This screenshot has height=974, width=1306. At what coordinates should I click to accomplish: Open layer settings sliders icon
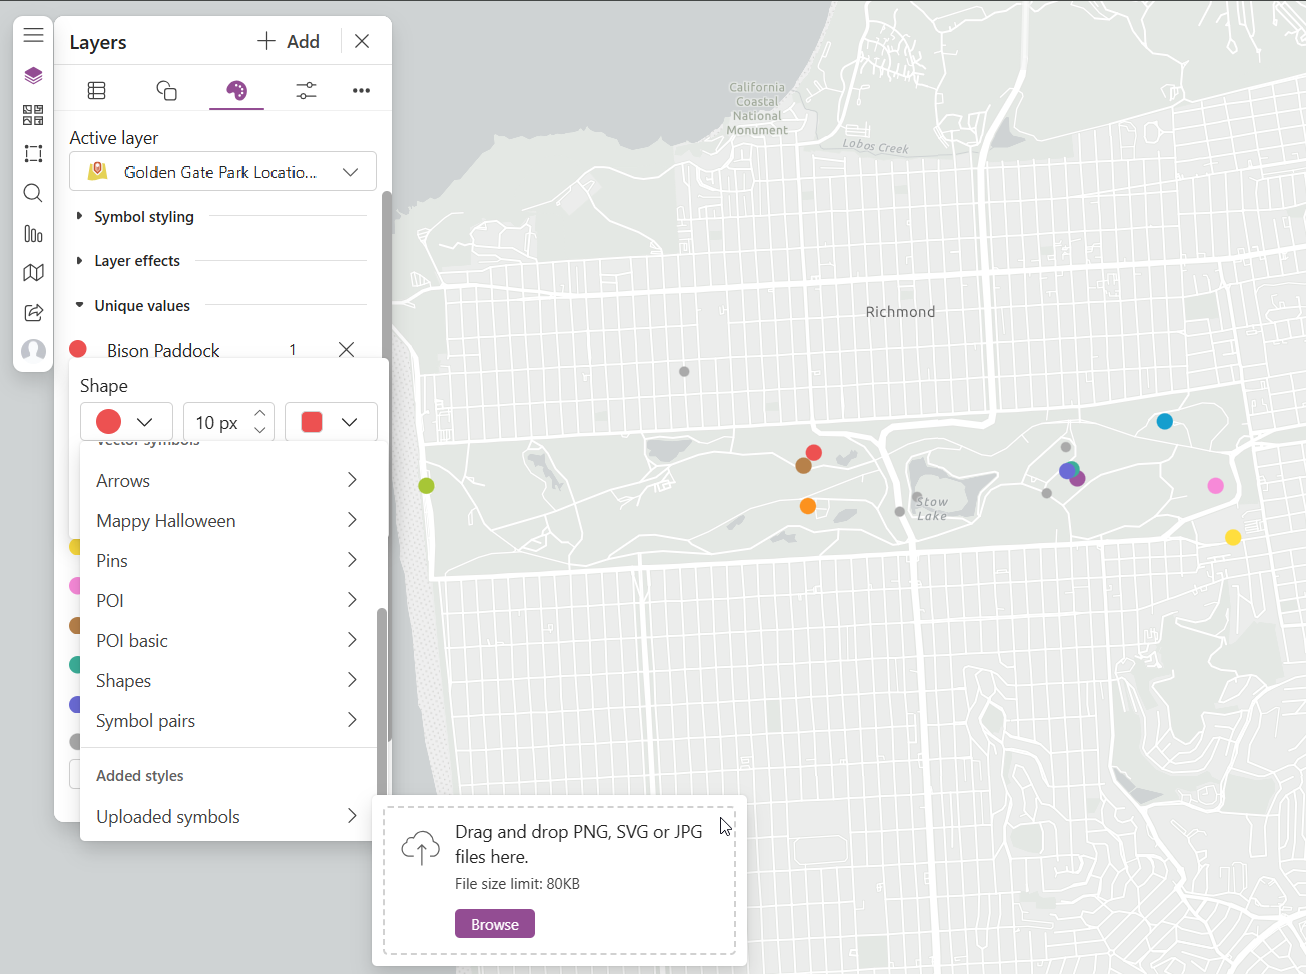tap(306, 90)
